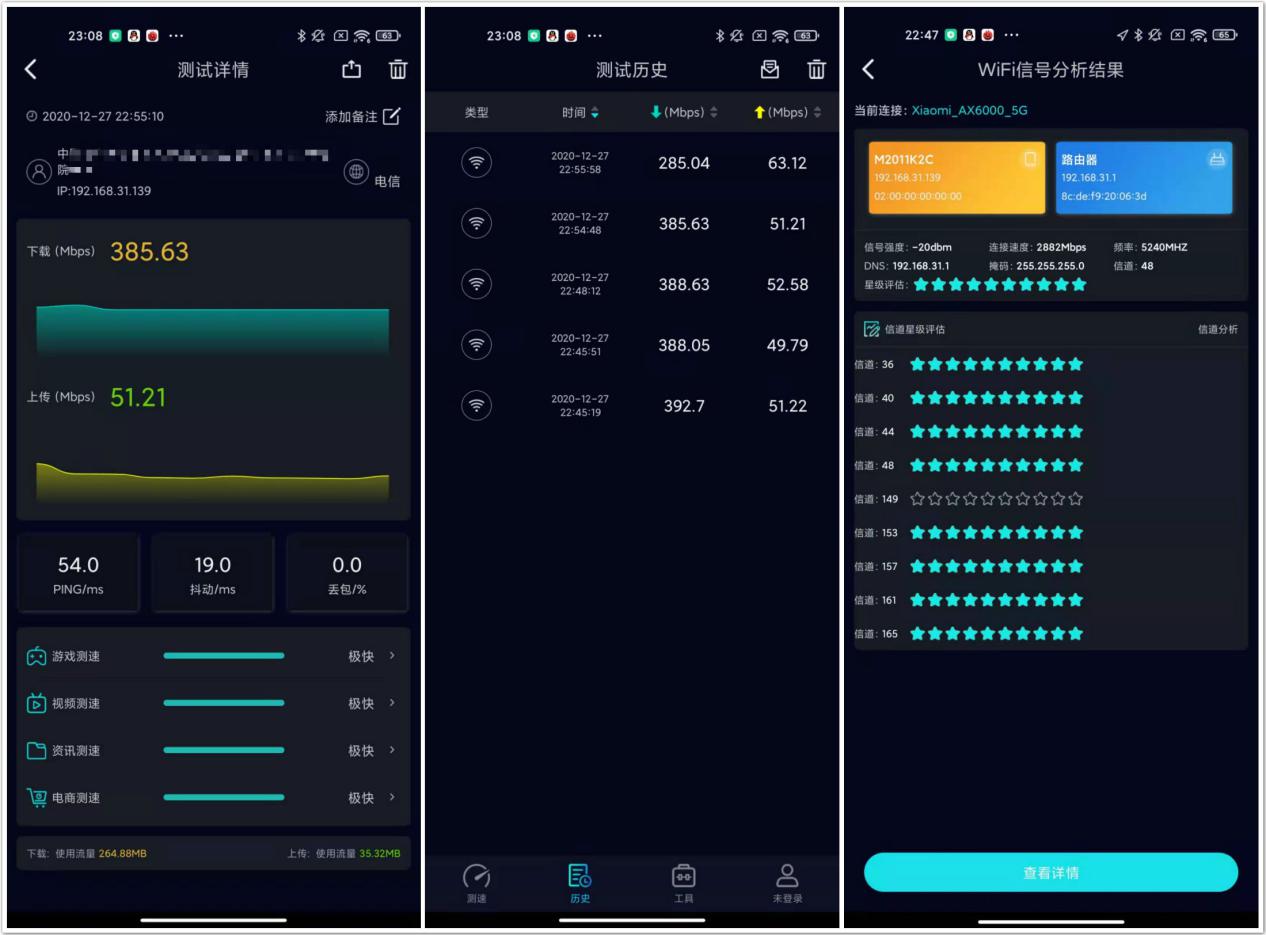
Task: Switch to the 历史 tab
Action: (580, 882)
